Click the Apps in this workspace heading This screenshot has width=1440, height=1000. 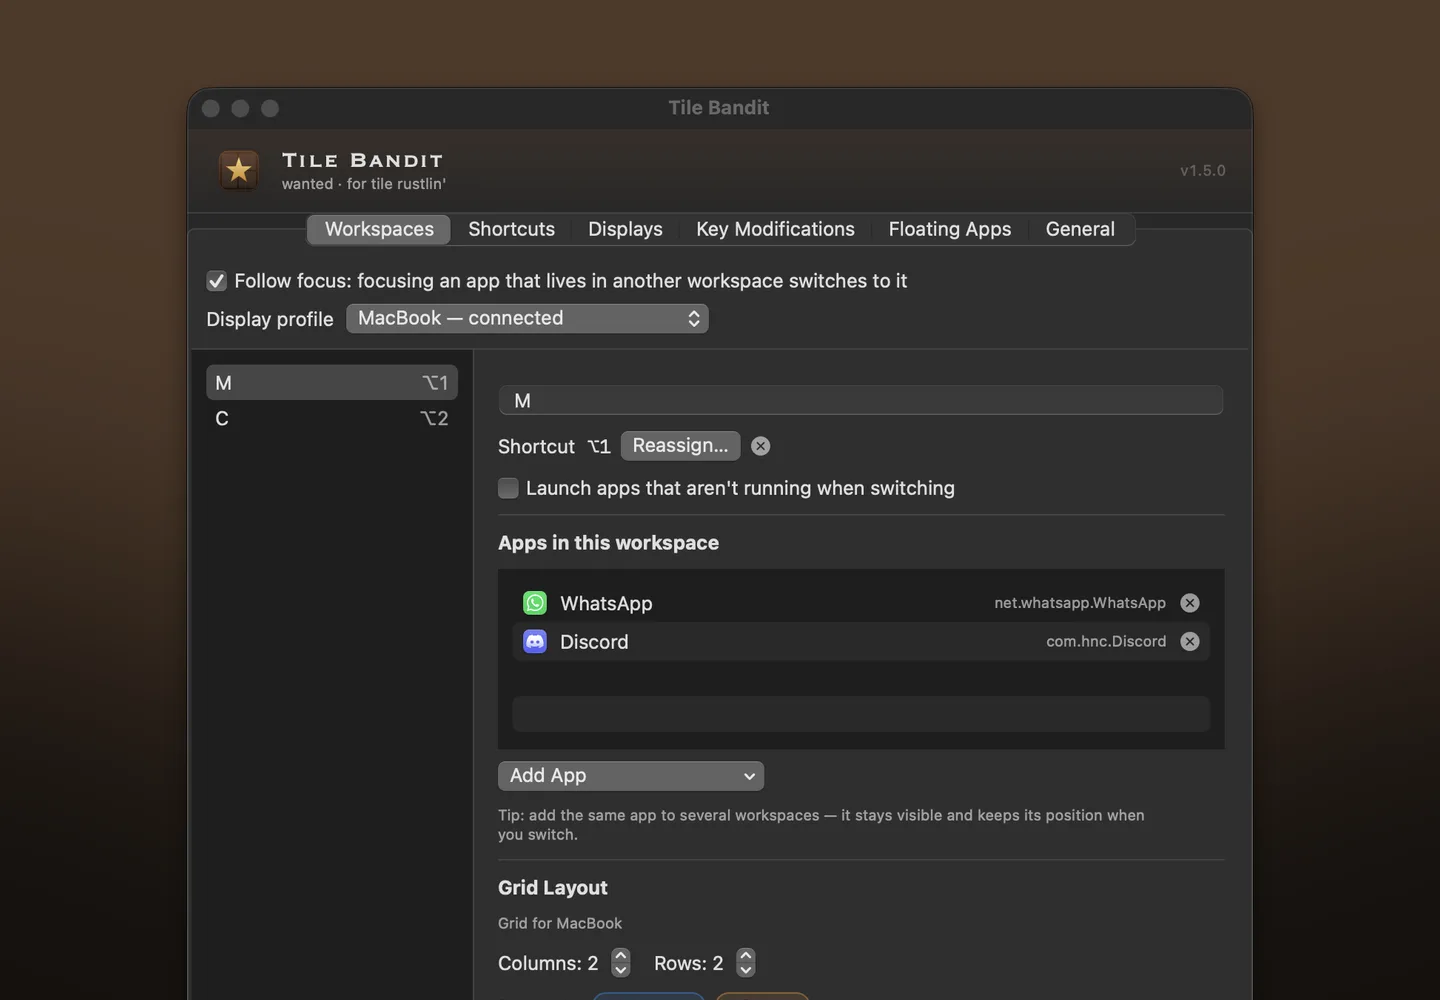pyautogui.click(x=608, y=543)
